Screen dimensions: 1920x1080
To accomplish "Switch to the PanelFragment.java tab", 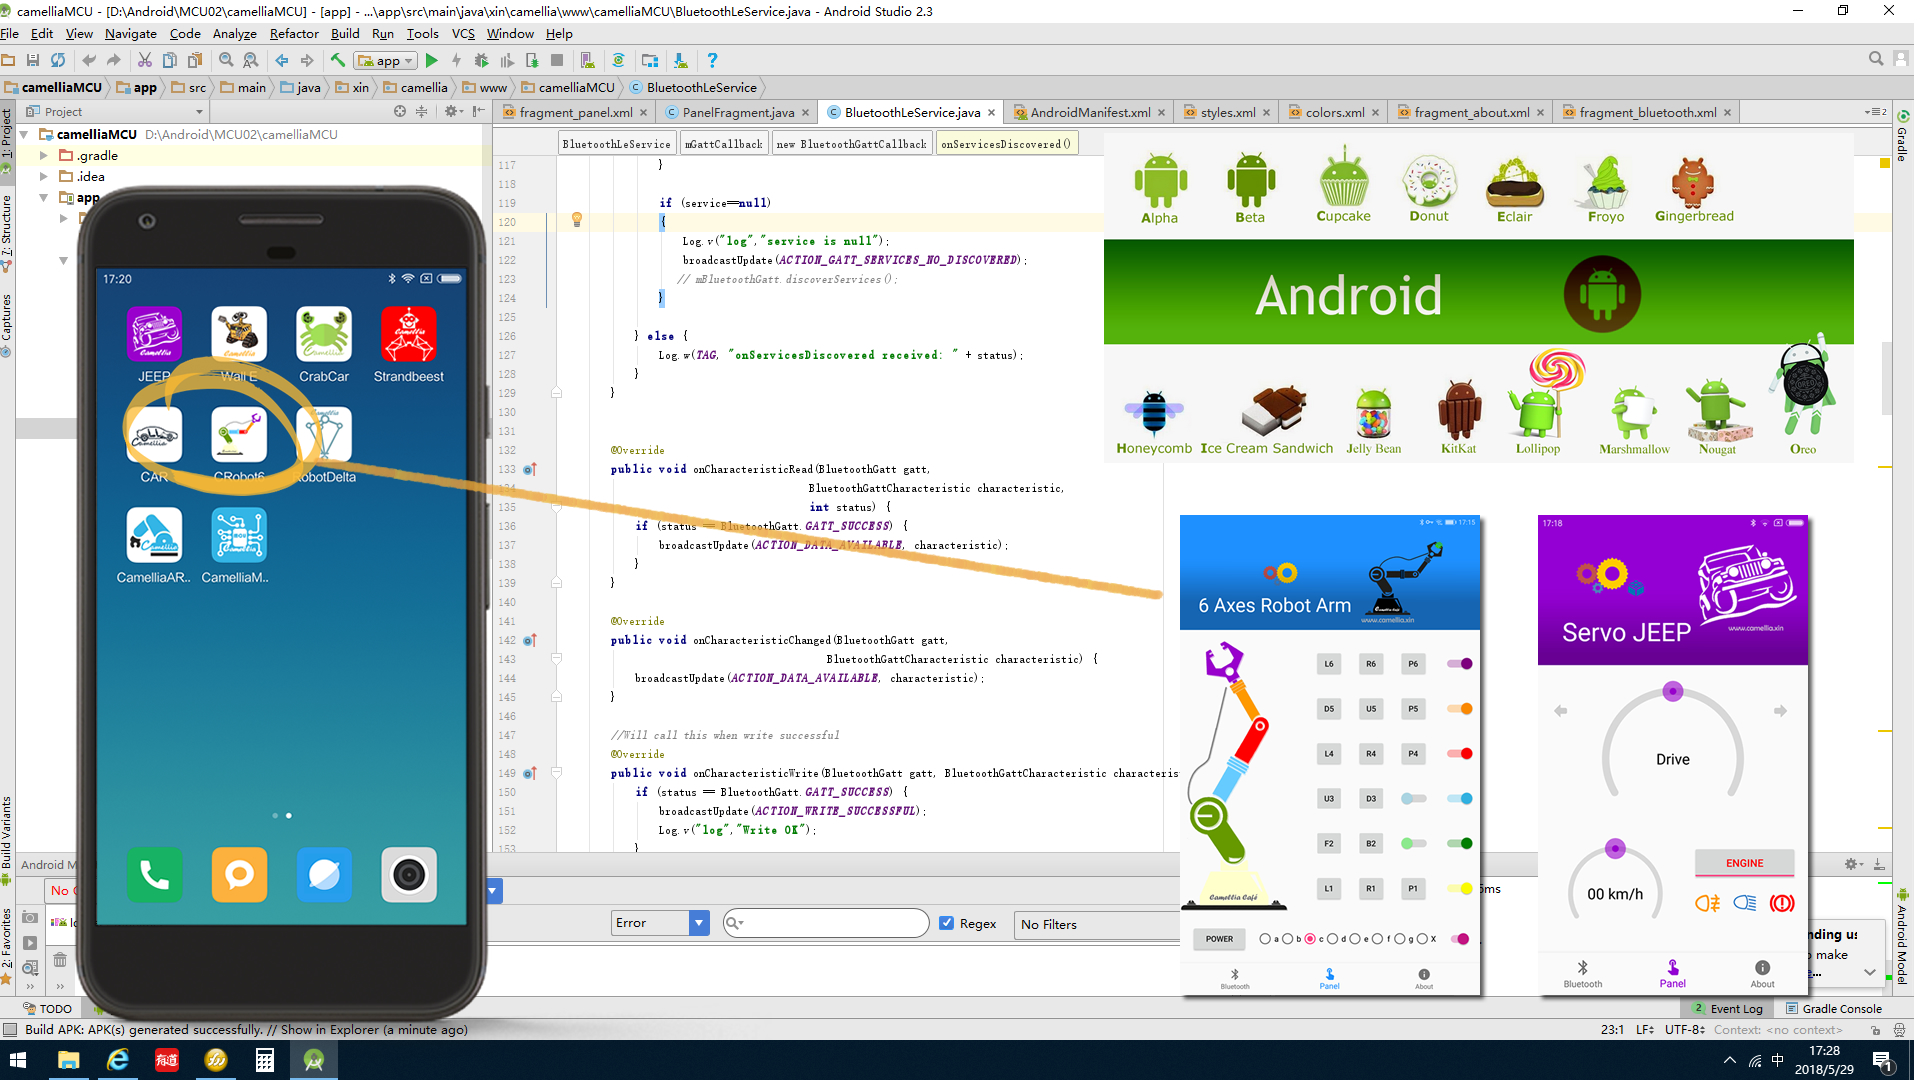I will tap(738, 112).
